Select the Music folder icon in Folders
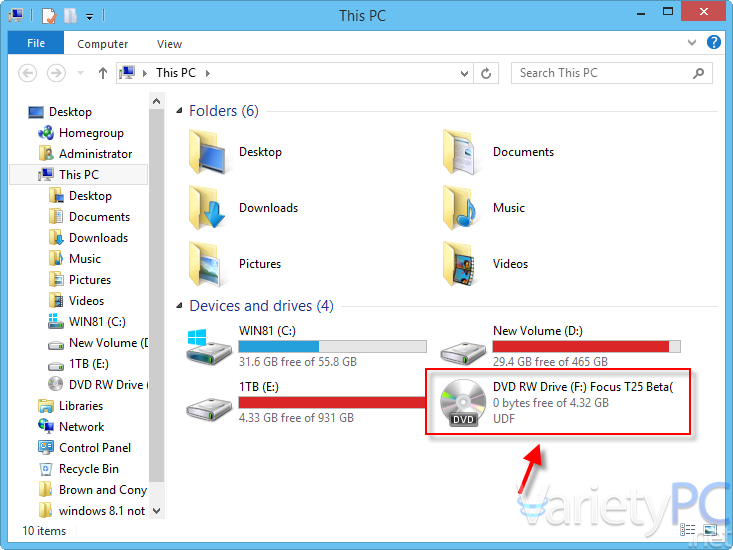Viewport: 733px width, 550px height. [460, 208]
